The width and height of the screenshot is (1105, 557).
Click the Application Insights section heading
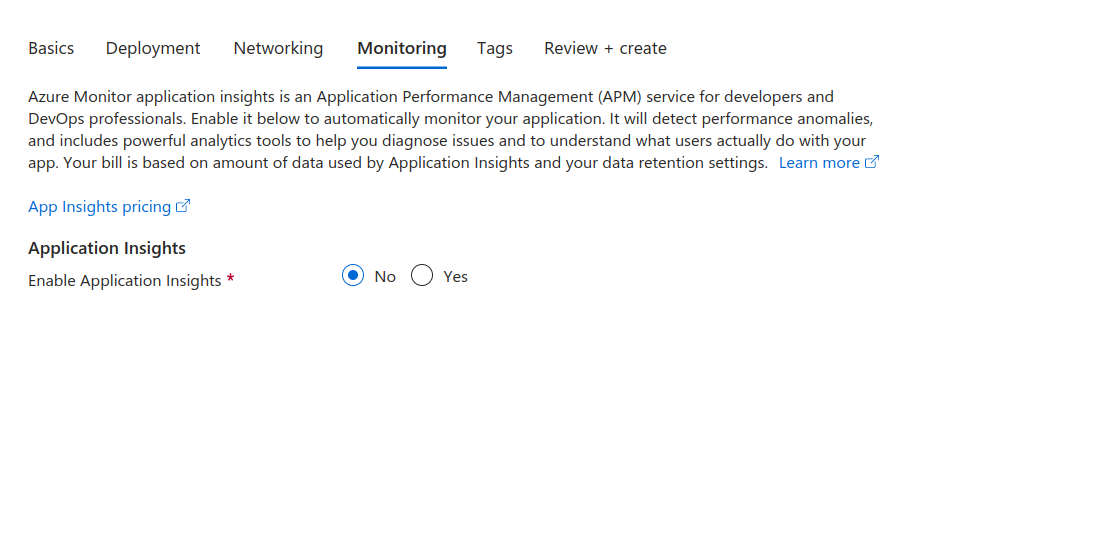(107, 248)
